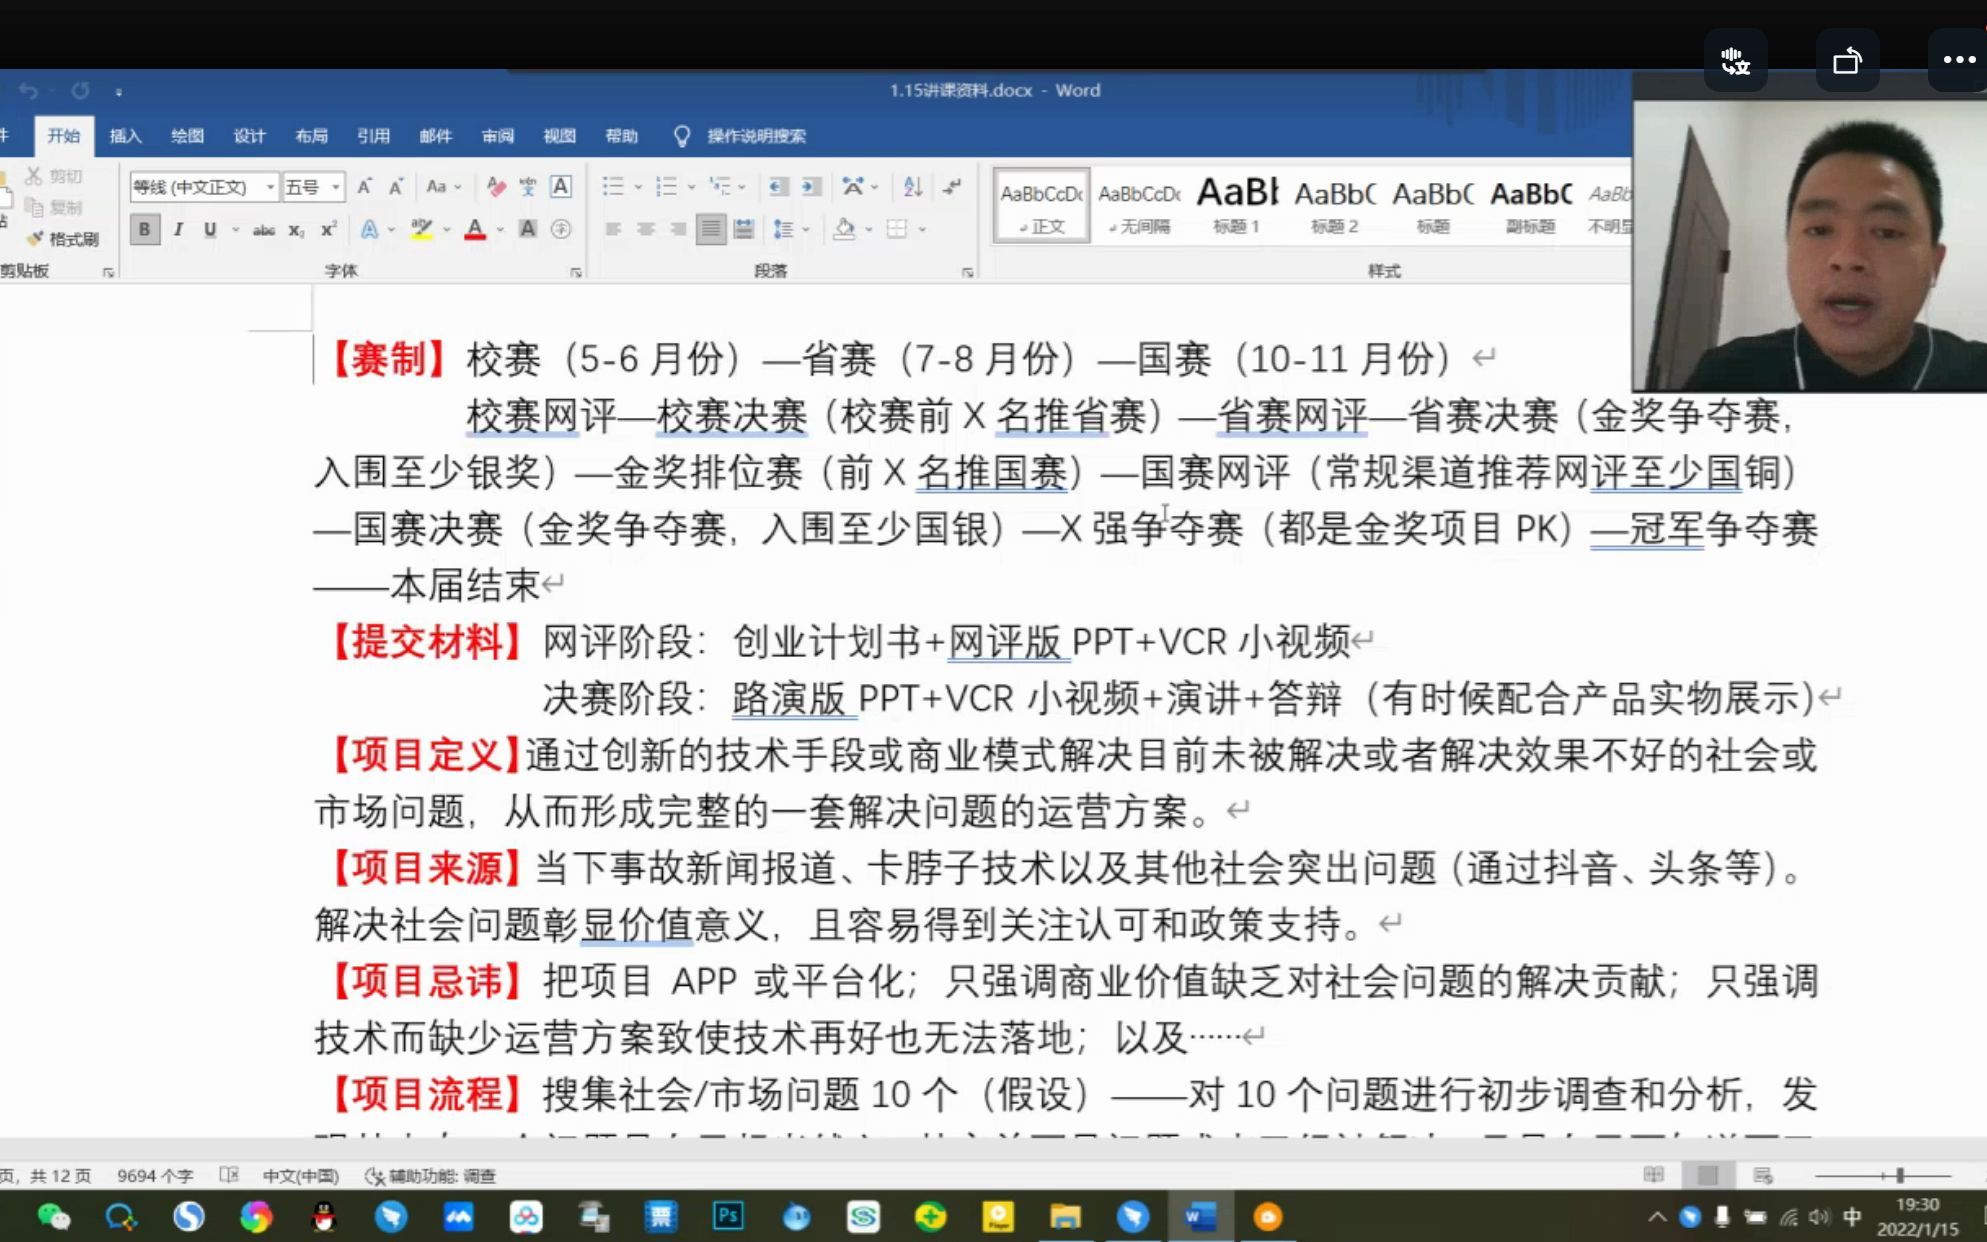Toggle superscript formatting
Viewport: 1987px width, 1242px height.
[328, 230]
